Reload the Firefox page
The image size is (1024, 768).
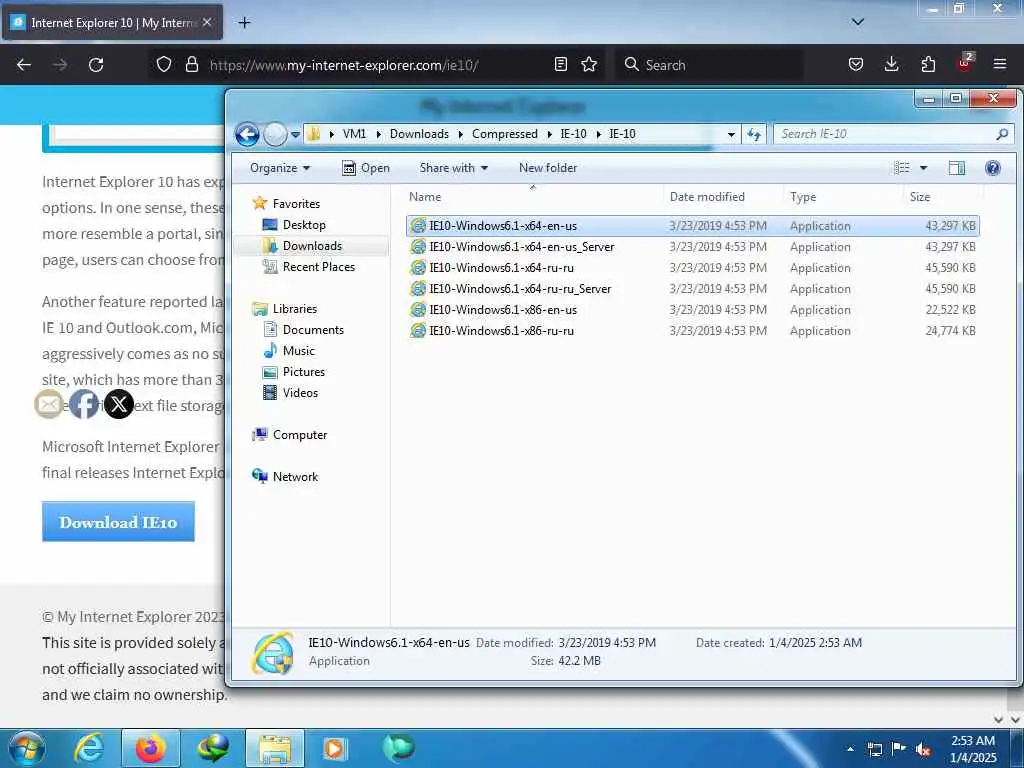pos(96,65)
